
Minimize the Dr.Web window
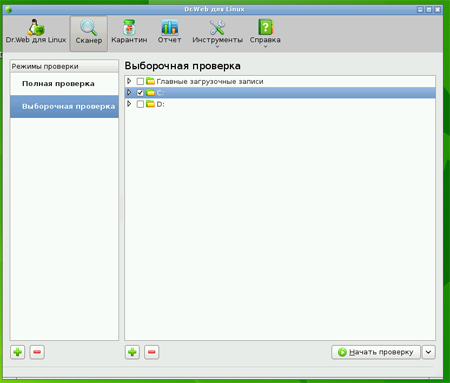coord(420,10)
